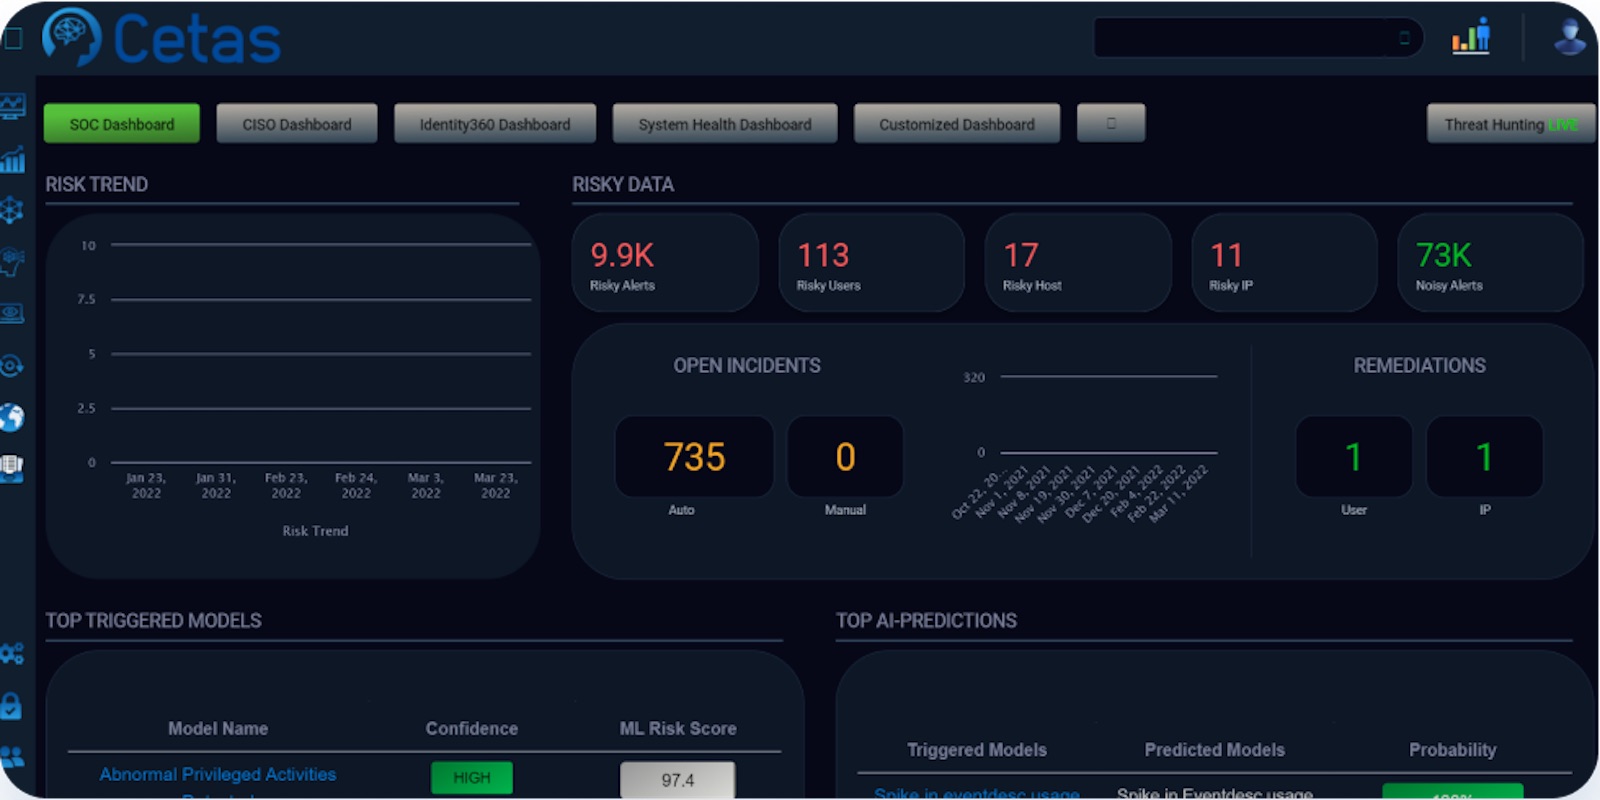This screenshot has width=1600, height=800.
Task: Click the small icon inside the search bar
Action: tap(1404, 38)
